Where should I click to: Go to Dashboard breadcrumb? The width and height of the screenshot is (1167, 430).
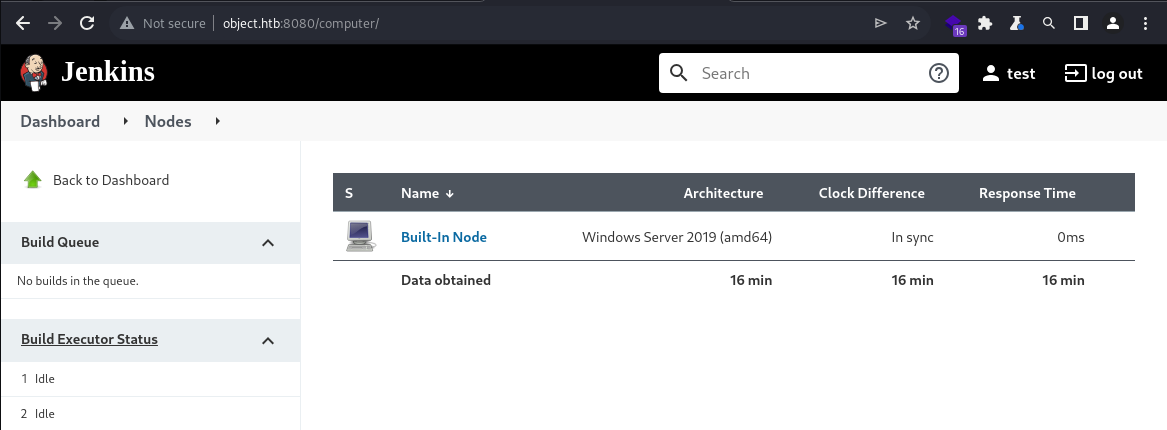click(x=60, y=121)
